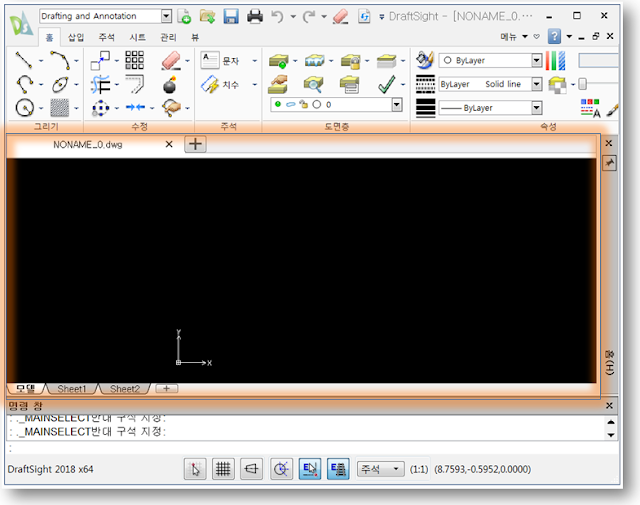Switch to the 뷰 ribbon tab
640x505 pixels.
click(195, 38)
